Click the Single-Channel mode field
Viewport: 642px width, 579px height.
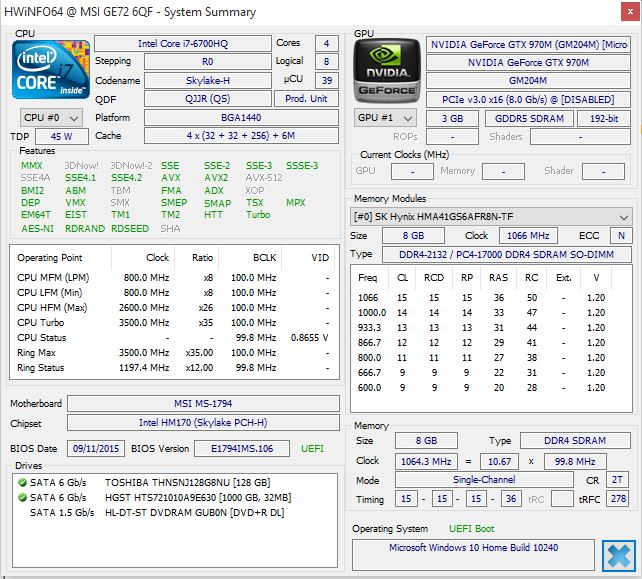484,479
